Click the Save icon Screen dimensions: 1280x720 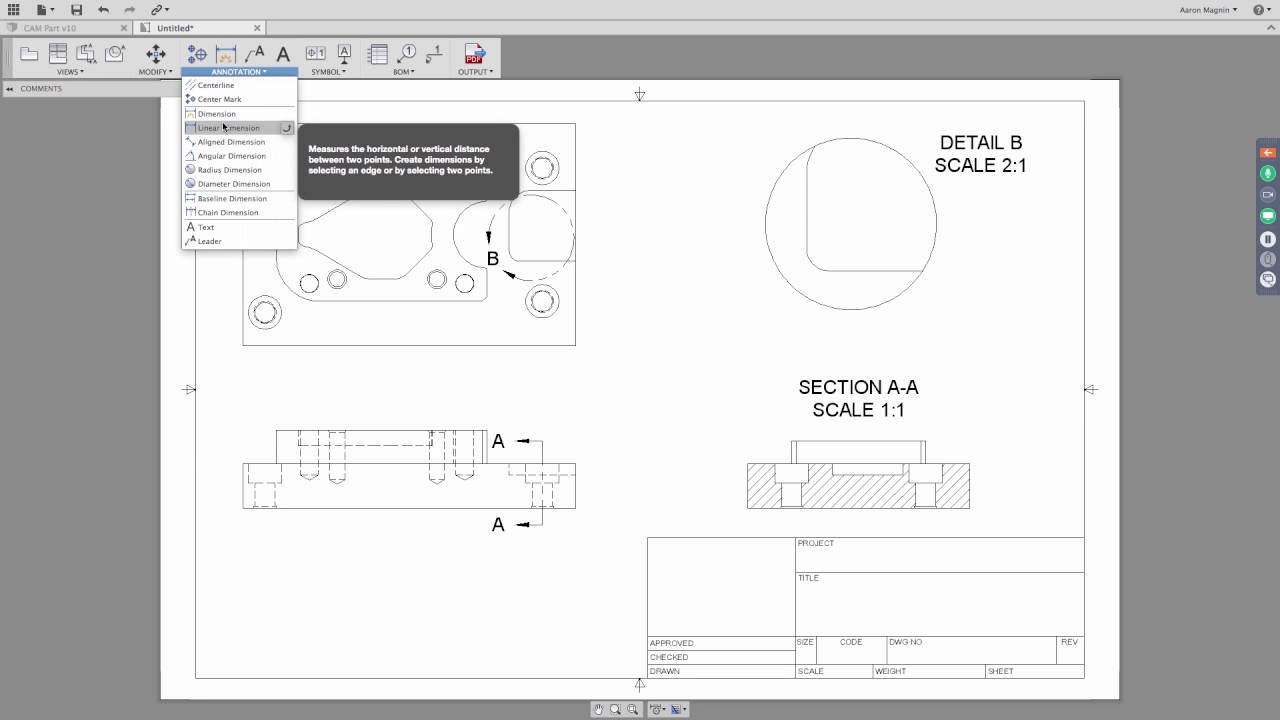[76, 10]
